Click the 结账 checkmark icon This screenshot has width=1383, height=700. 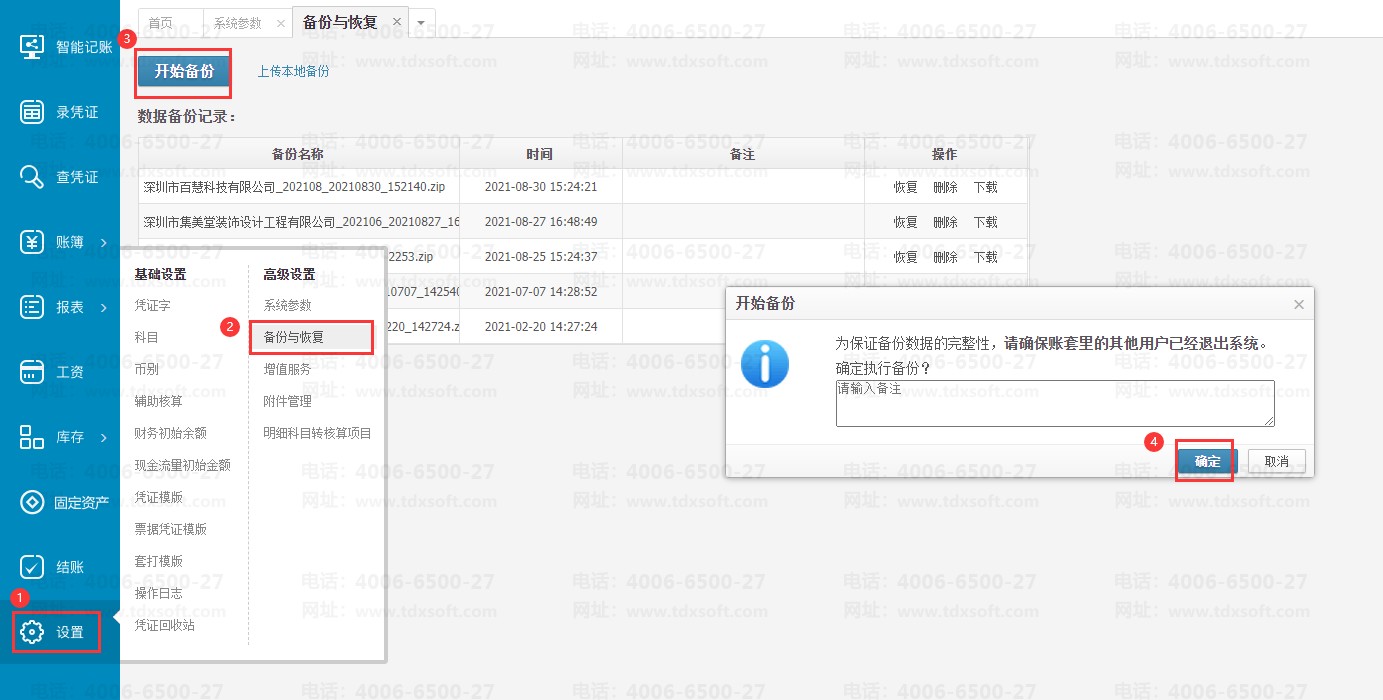[32, 567]
